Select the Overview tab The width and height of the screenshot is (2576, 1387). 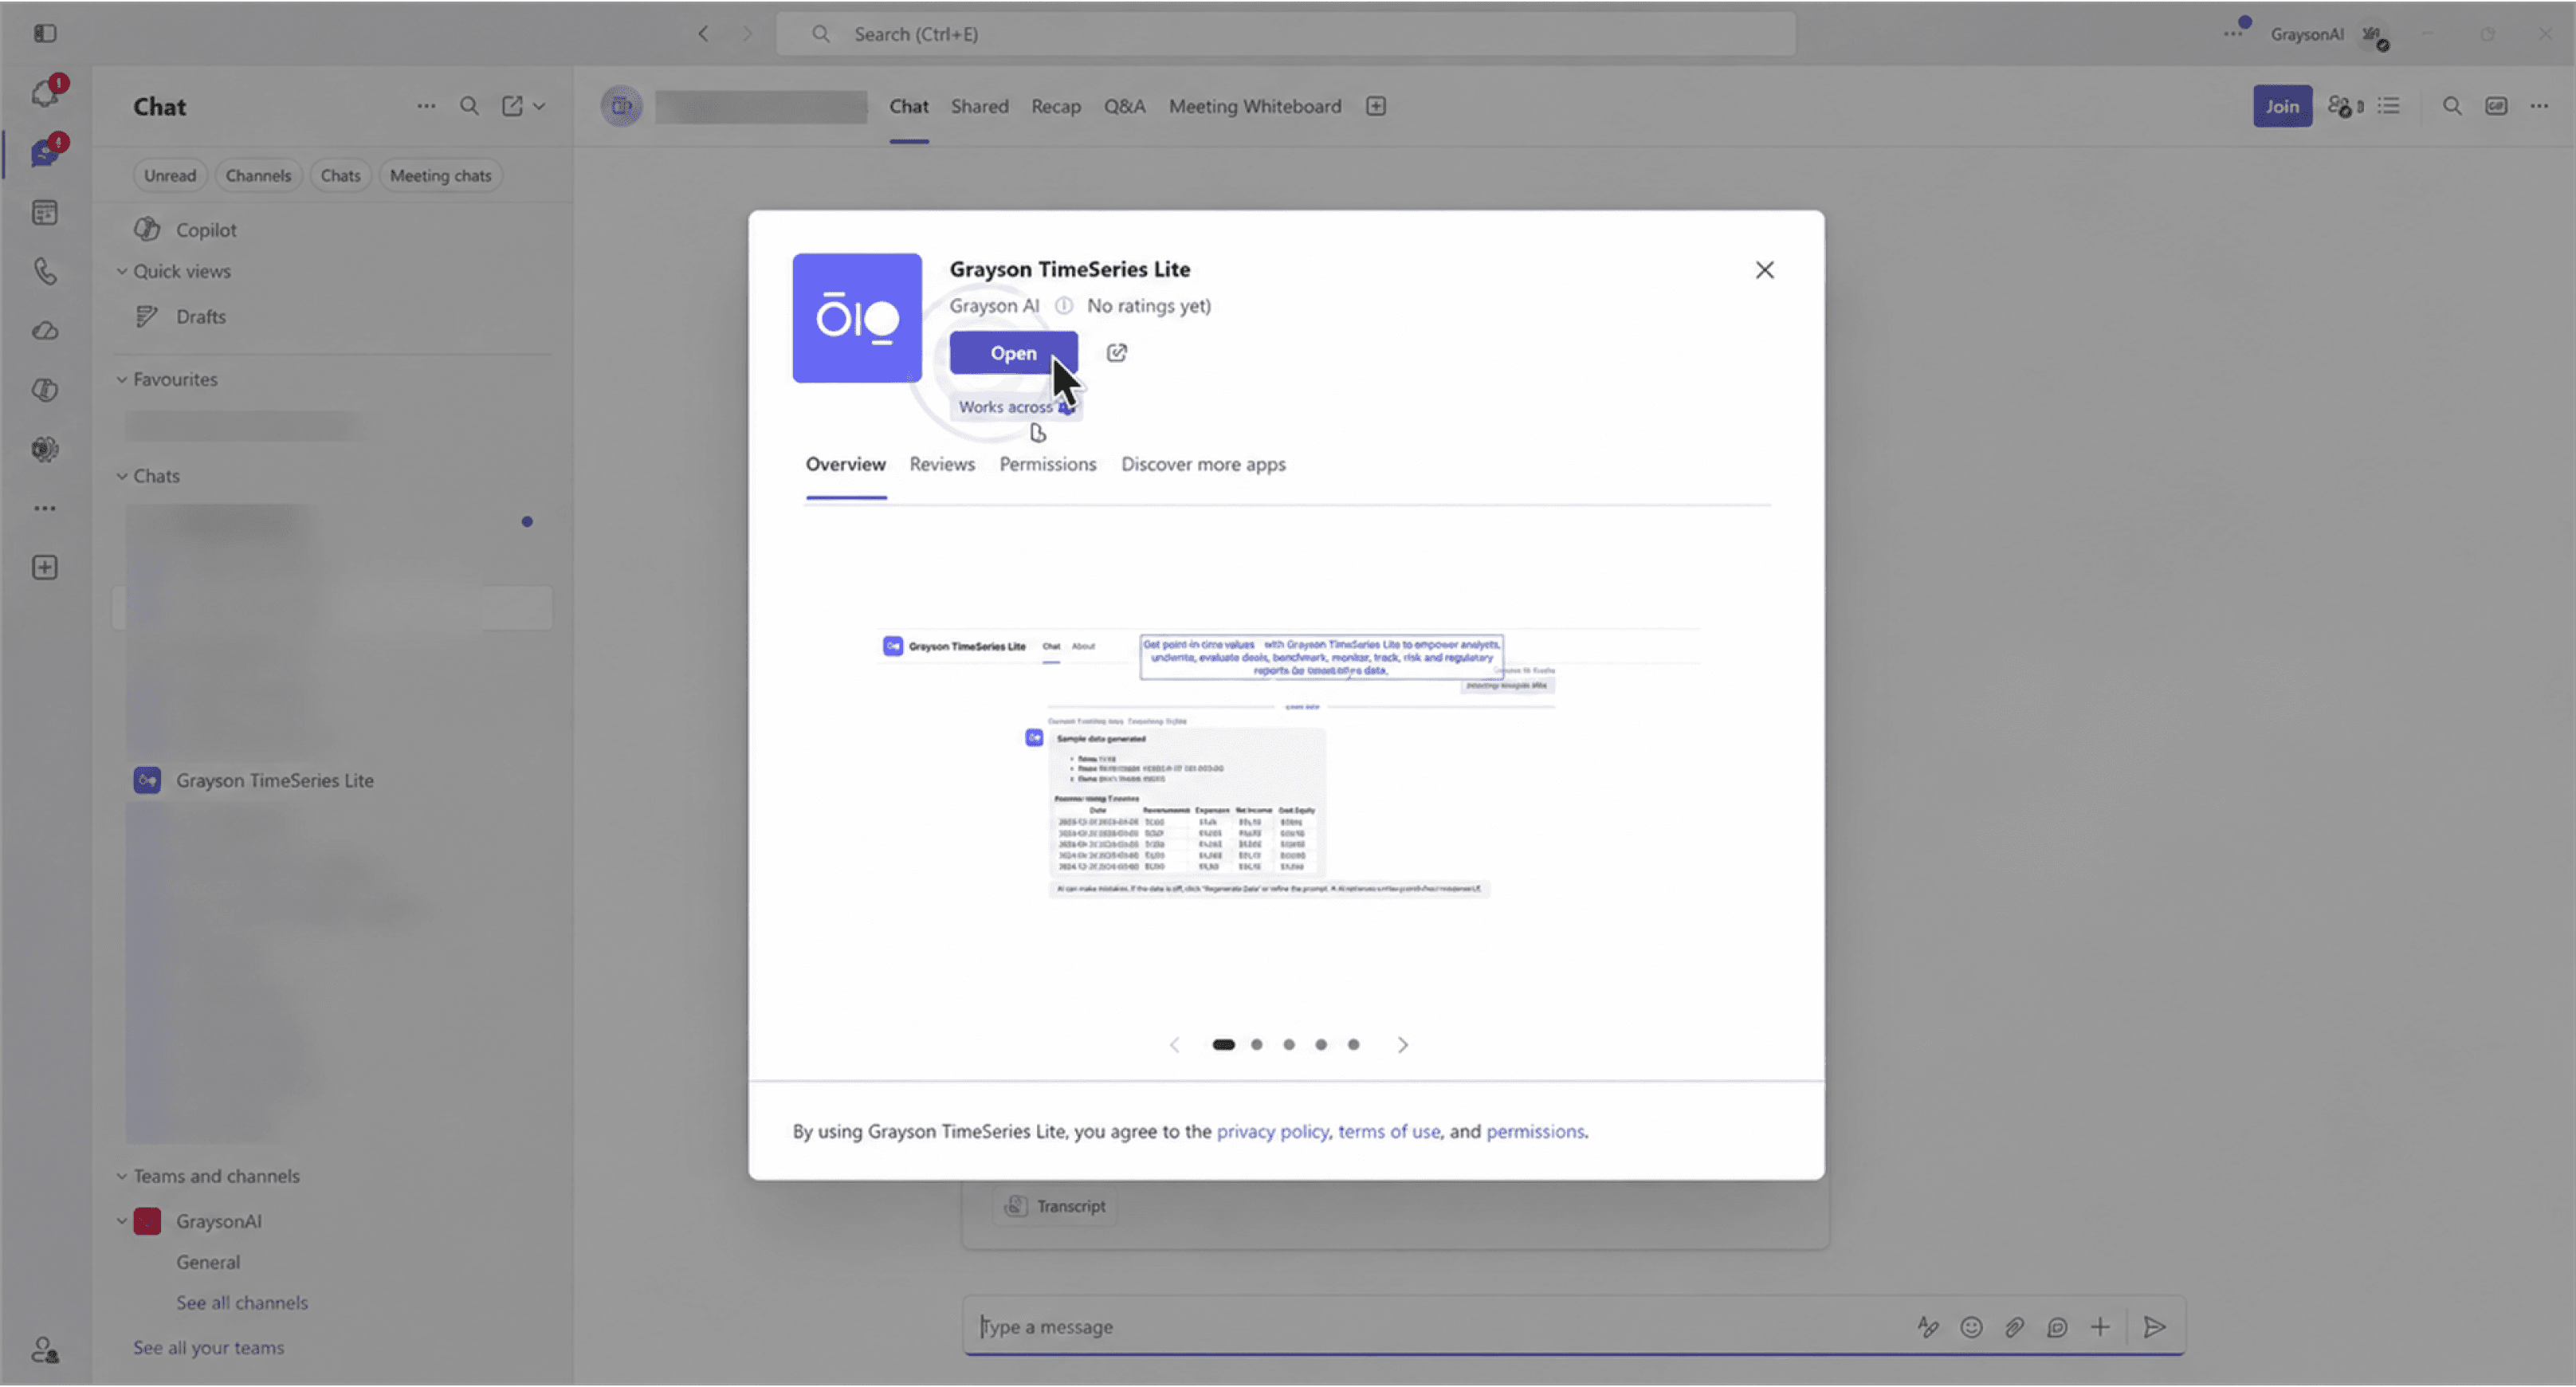coord(845,465)
